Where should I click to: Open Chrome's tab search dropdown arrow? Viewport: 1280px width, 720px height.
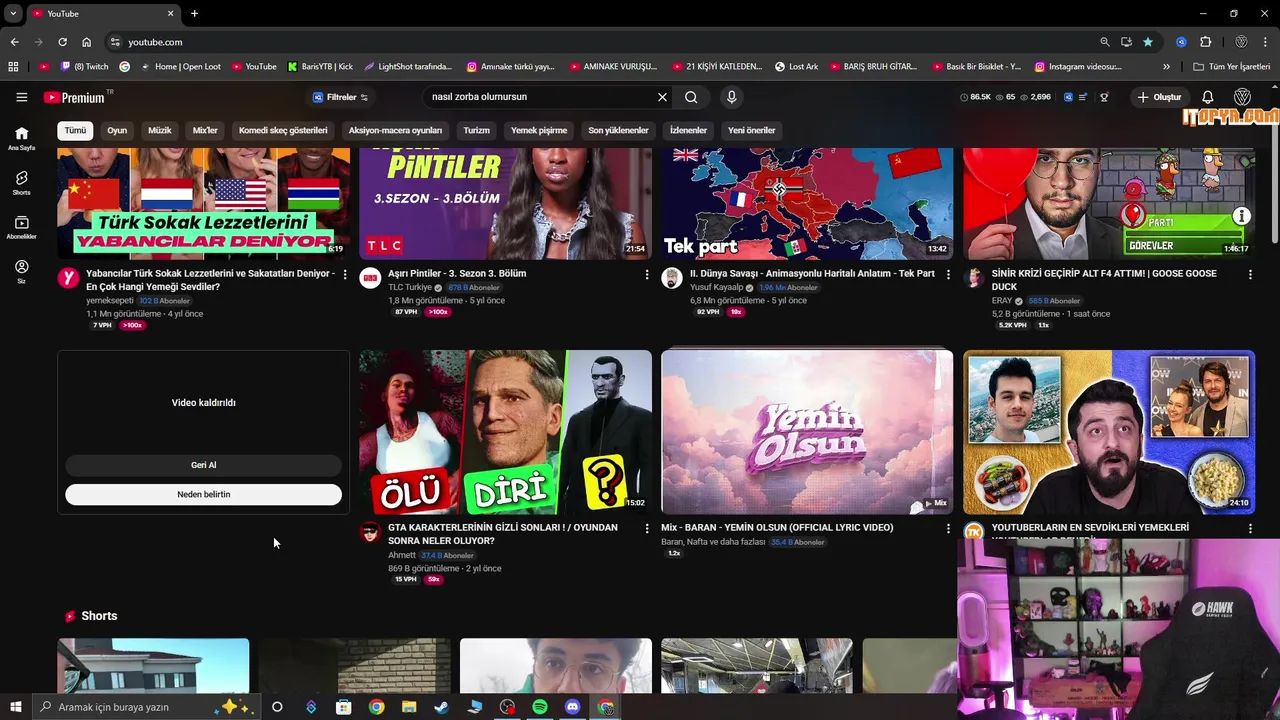13,13
